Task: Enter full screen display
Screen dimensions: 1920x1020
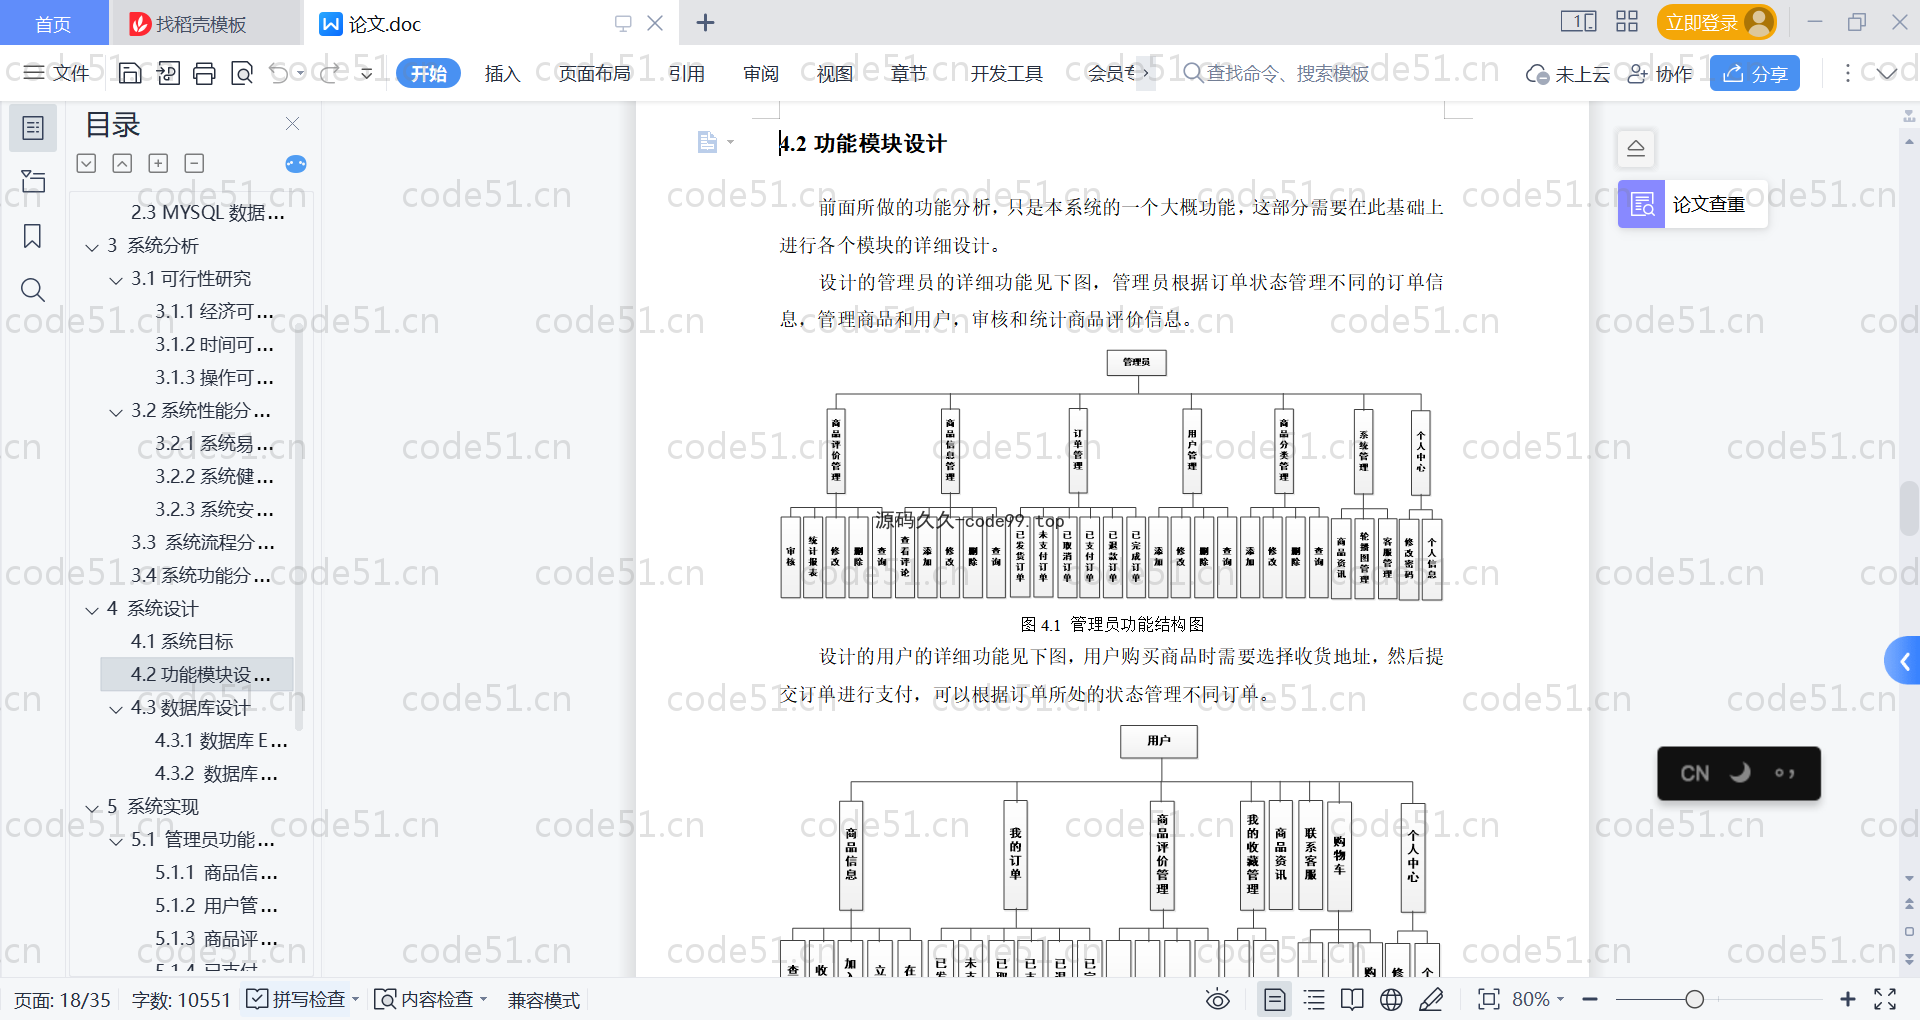Action: pyautogui.click(x=1885, y=999)
